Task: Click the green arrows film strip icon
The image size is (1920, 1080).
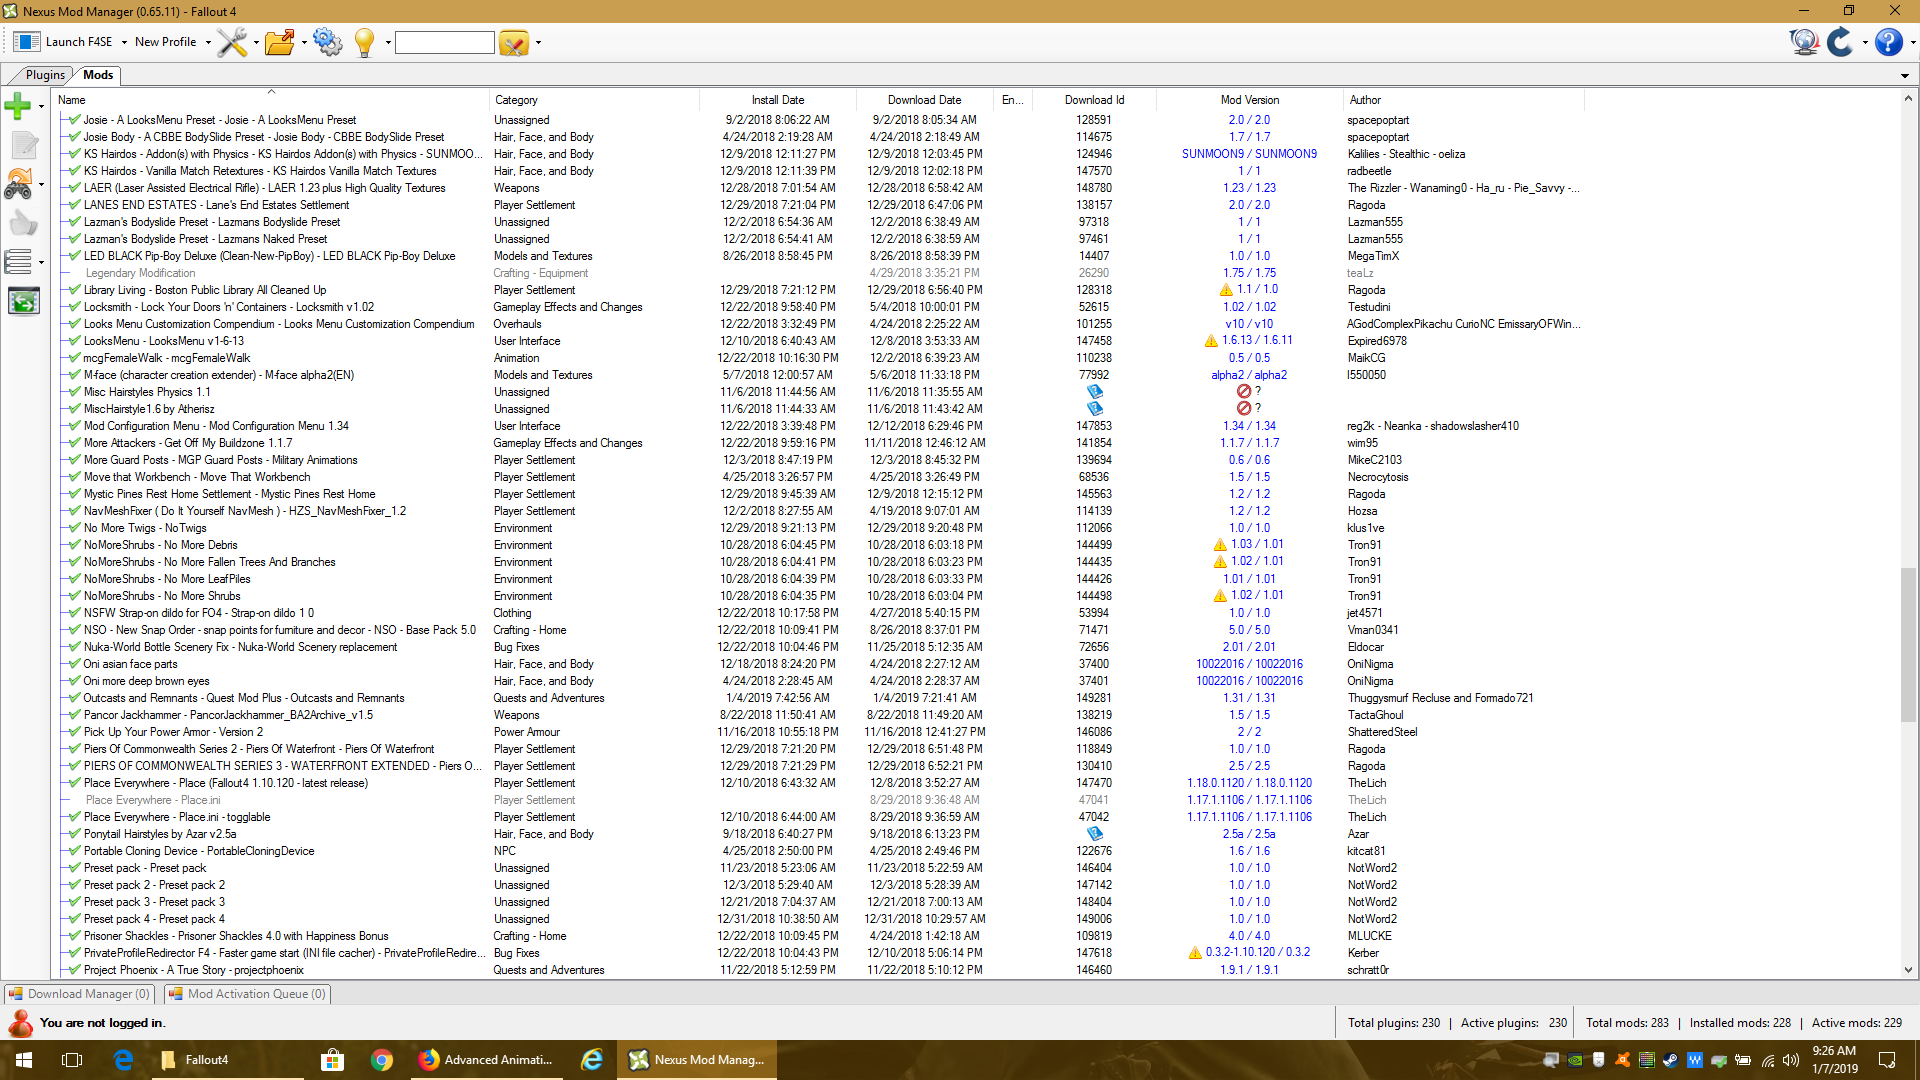Action: point(23,301)
